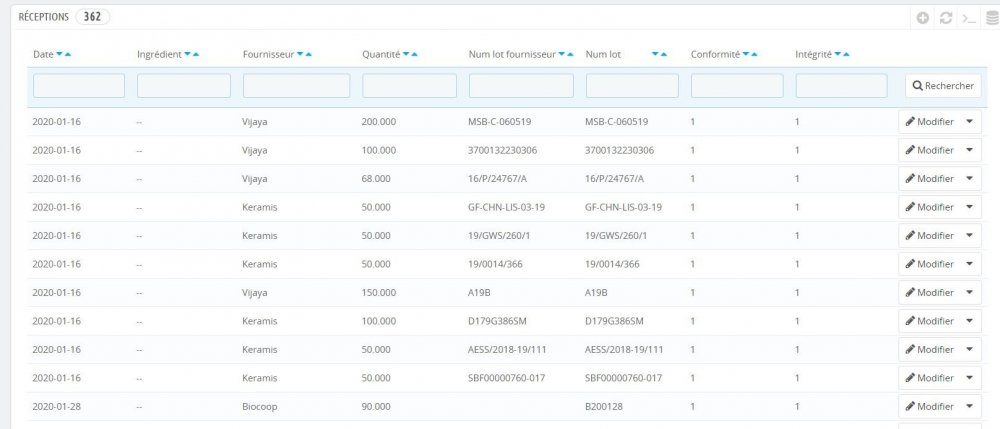Sort Intégrité column ascending
This screenshot has width=1000, height=429.
point(846,55)
